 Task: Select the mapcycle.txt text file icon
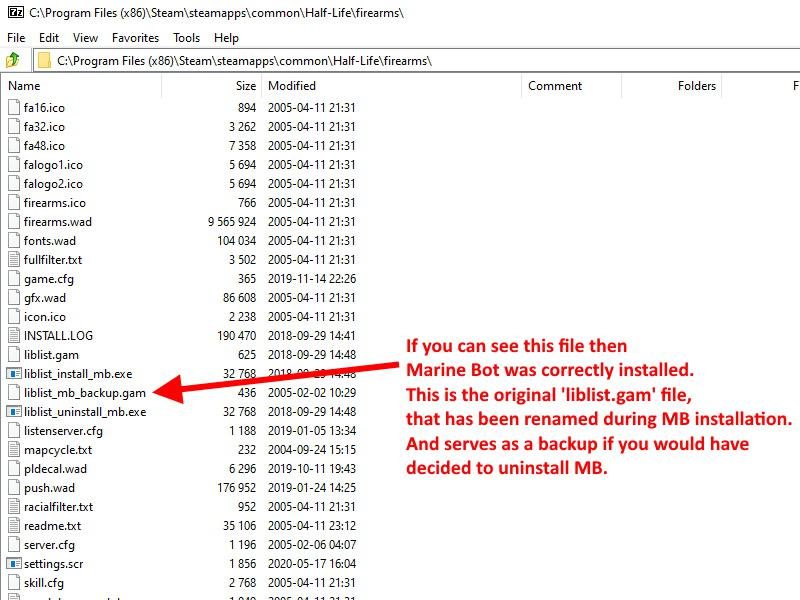14,449
